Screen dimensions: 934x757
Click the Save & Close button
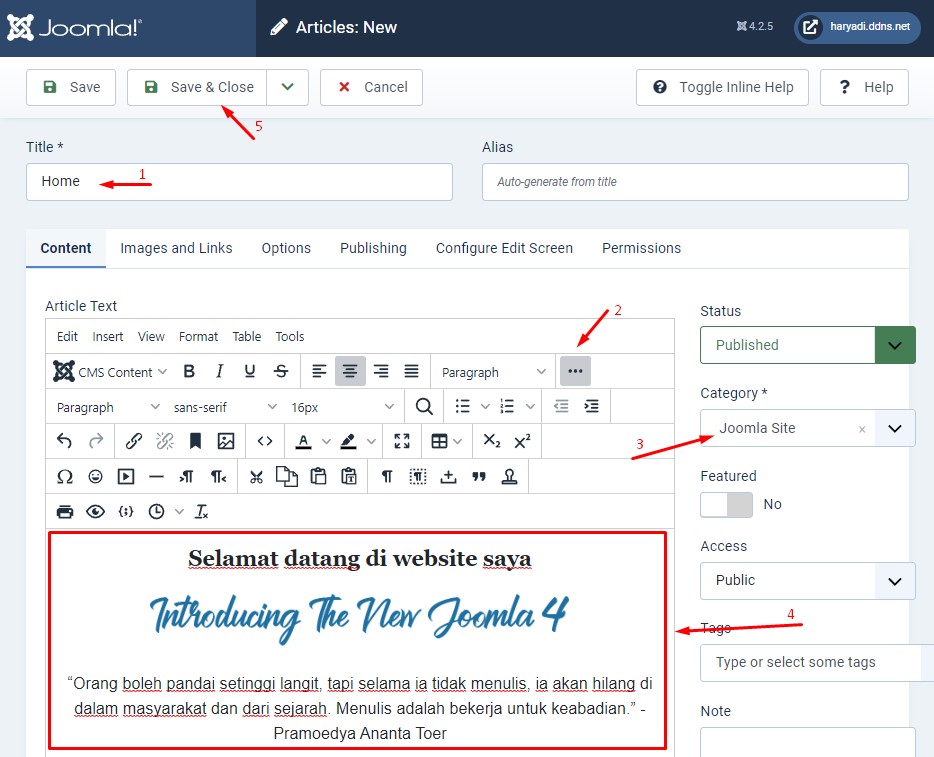point(198,87)
